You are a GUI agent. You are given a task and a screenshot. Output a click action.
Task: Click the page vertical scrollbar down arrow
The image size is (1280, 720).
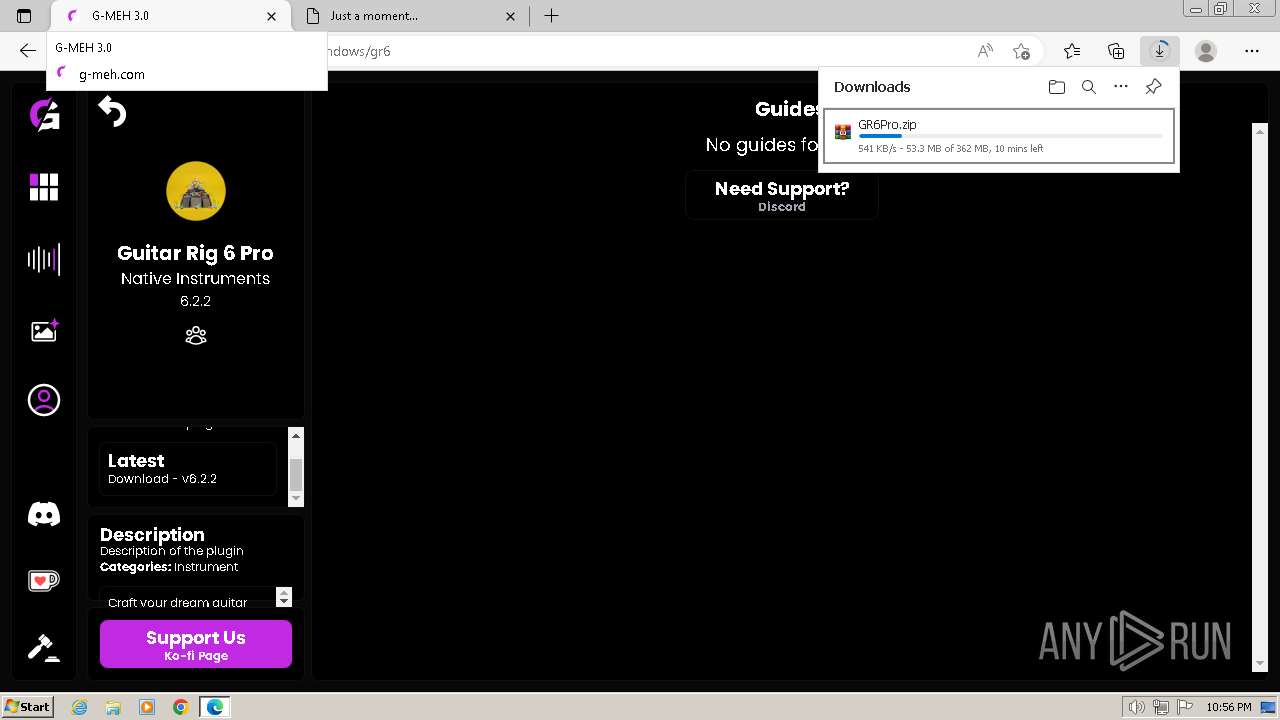1259,663
